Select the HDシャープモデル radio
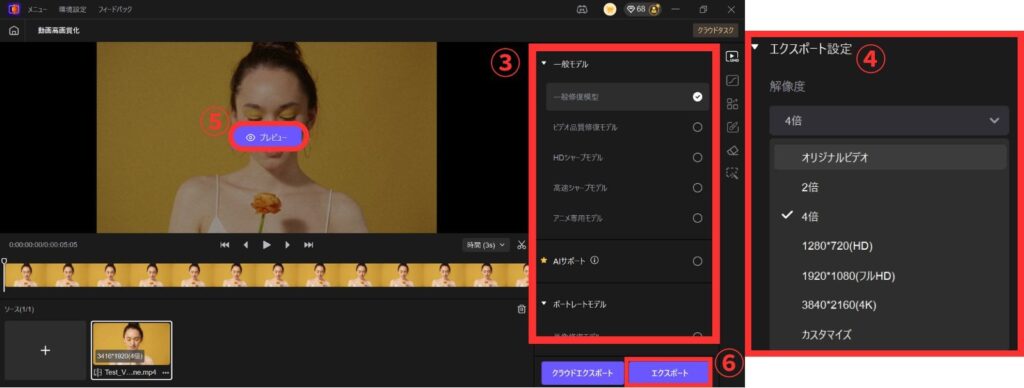Image resolution: width=1024 pixels, height=388 pixels. coord(697,157)
